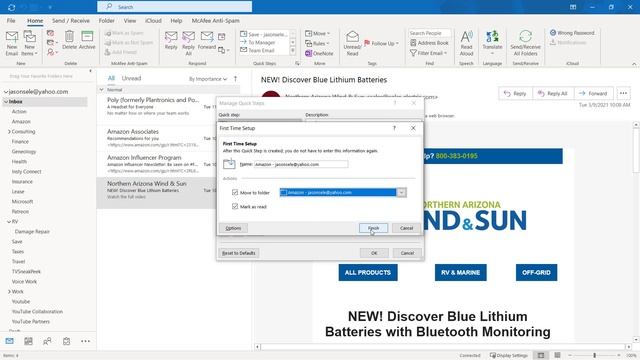Switch to Calendar view in navigation bar
This screenshot has width=640, height=360.
(28, 341)
